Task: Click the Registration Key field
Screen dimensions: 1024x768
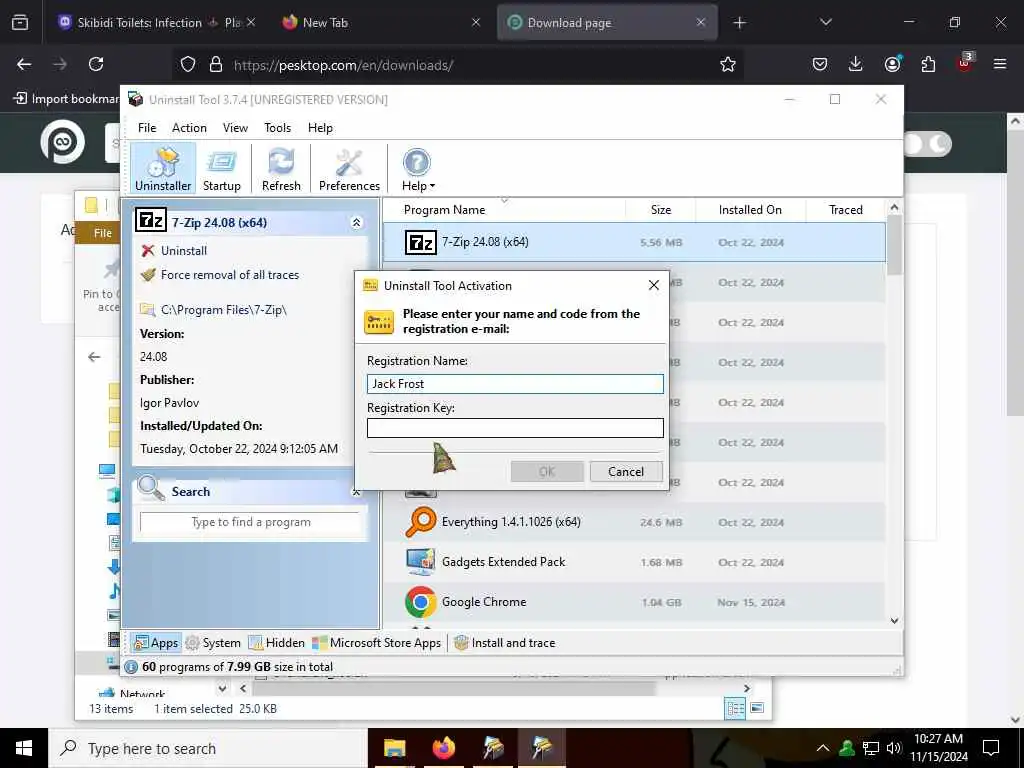Action: [515, 428]
